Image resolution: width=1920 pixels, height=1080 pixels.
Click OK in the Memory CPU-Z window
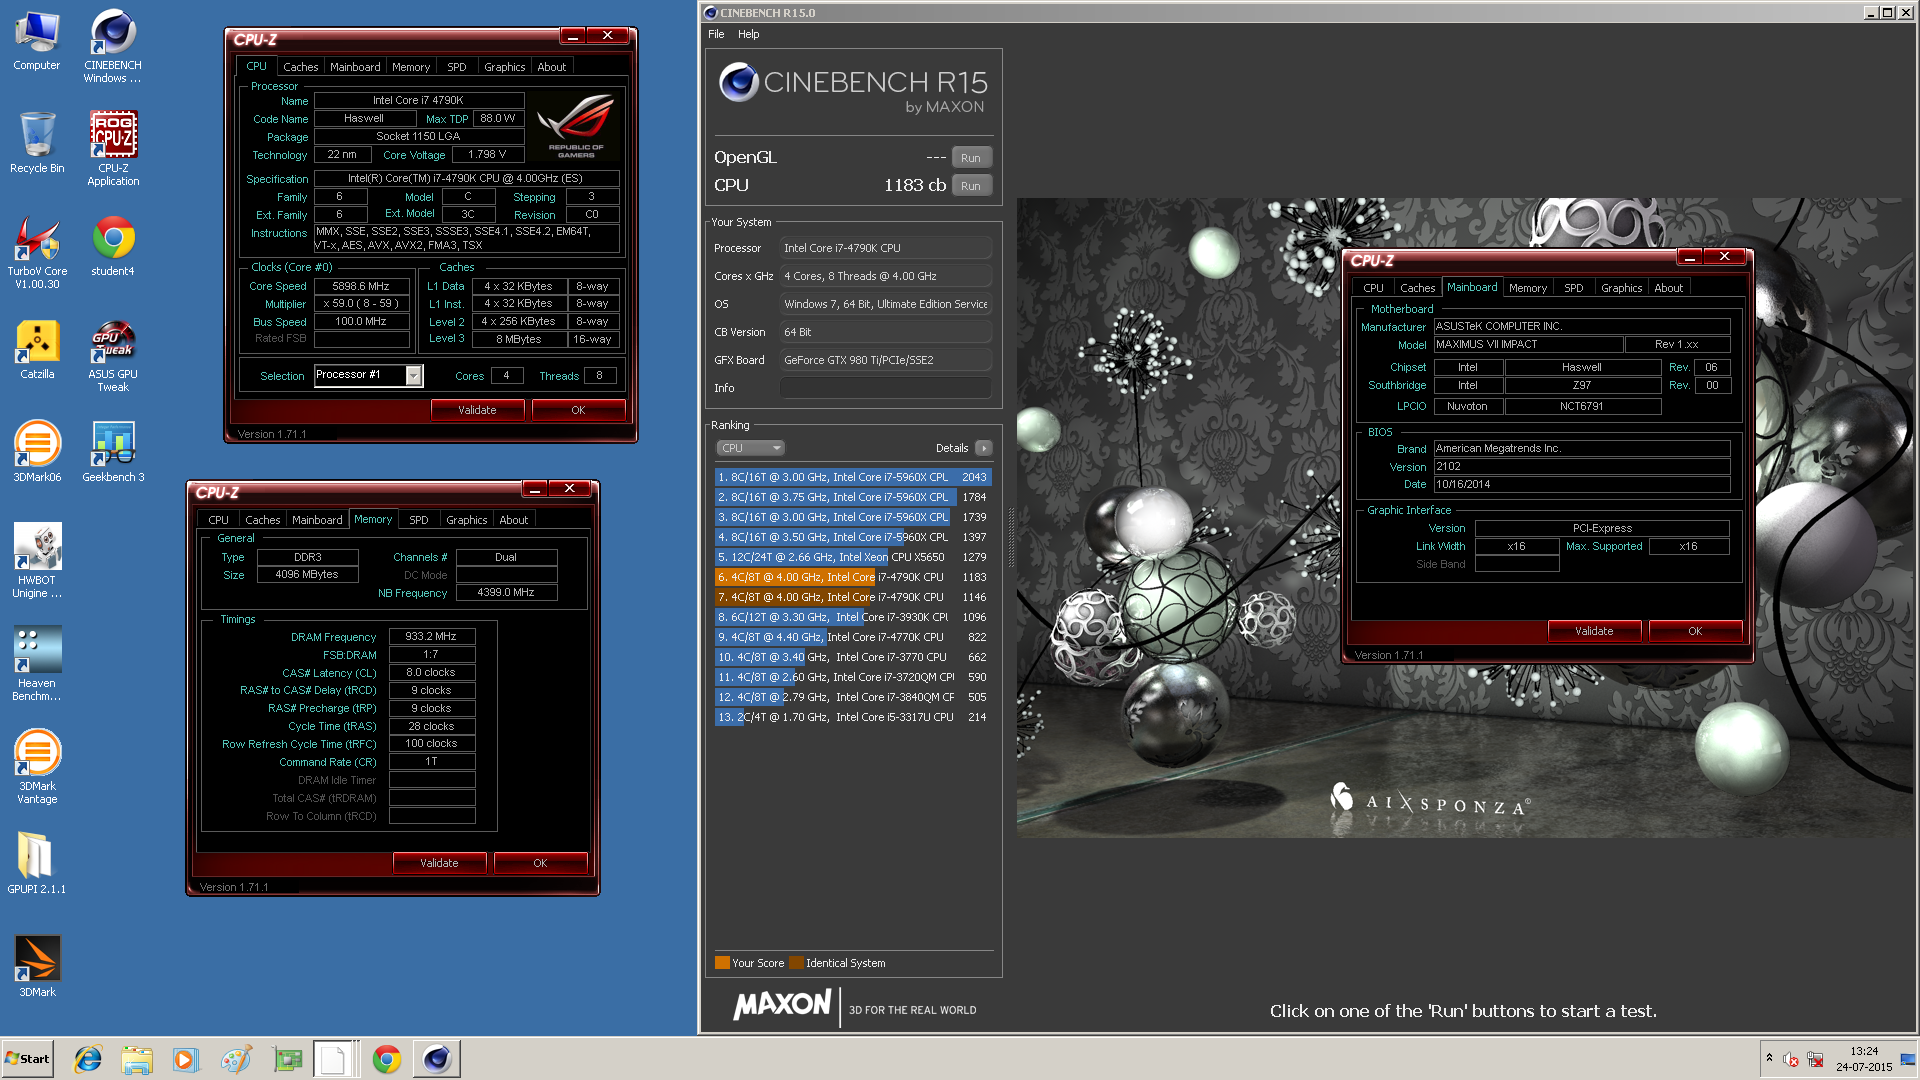[x=540, y=863]
